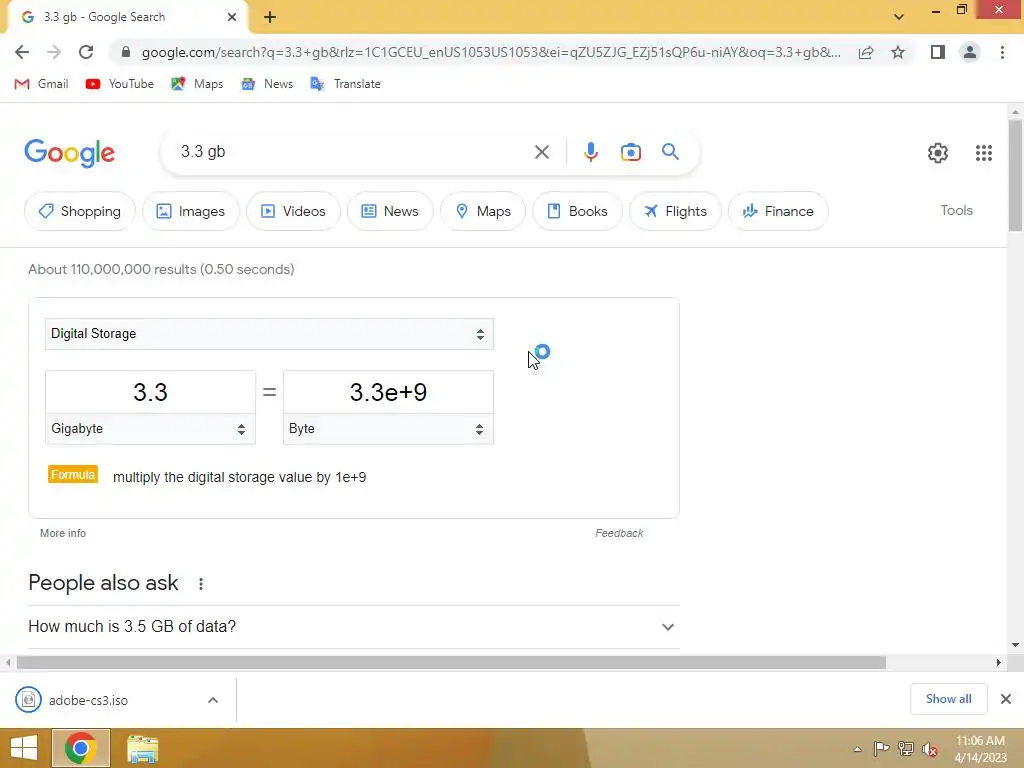This screenshot has height=768, width=1024.
Task: Show hidden system tray icons
Action: click(857, 749)
